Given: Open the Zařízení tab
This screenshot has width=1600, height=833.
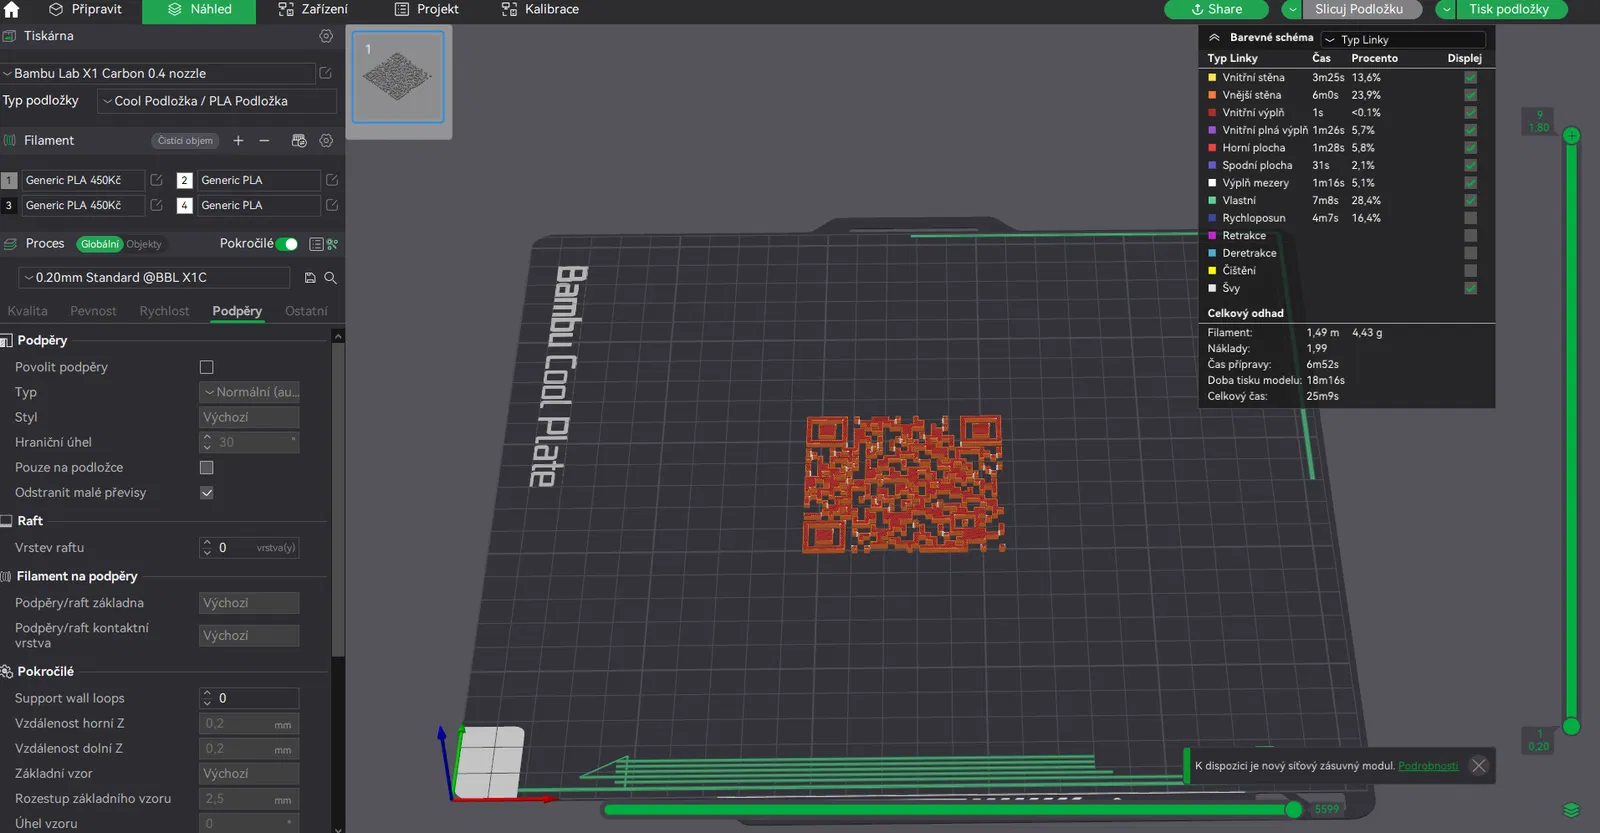Looking at the screenshot, I should tap(313, 10).
